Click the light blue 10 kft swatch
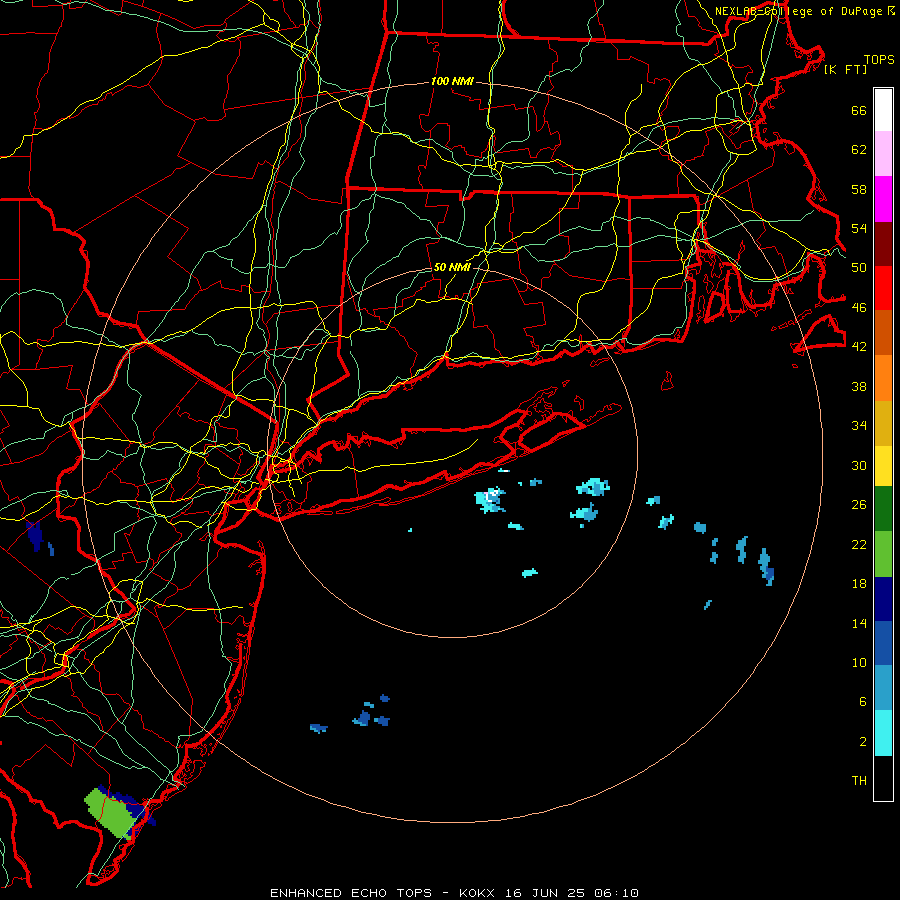This screenshot has height=900, width=900. click(x=883, y=687)
